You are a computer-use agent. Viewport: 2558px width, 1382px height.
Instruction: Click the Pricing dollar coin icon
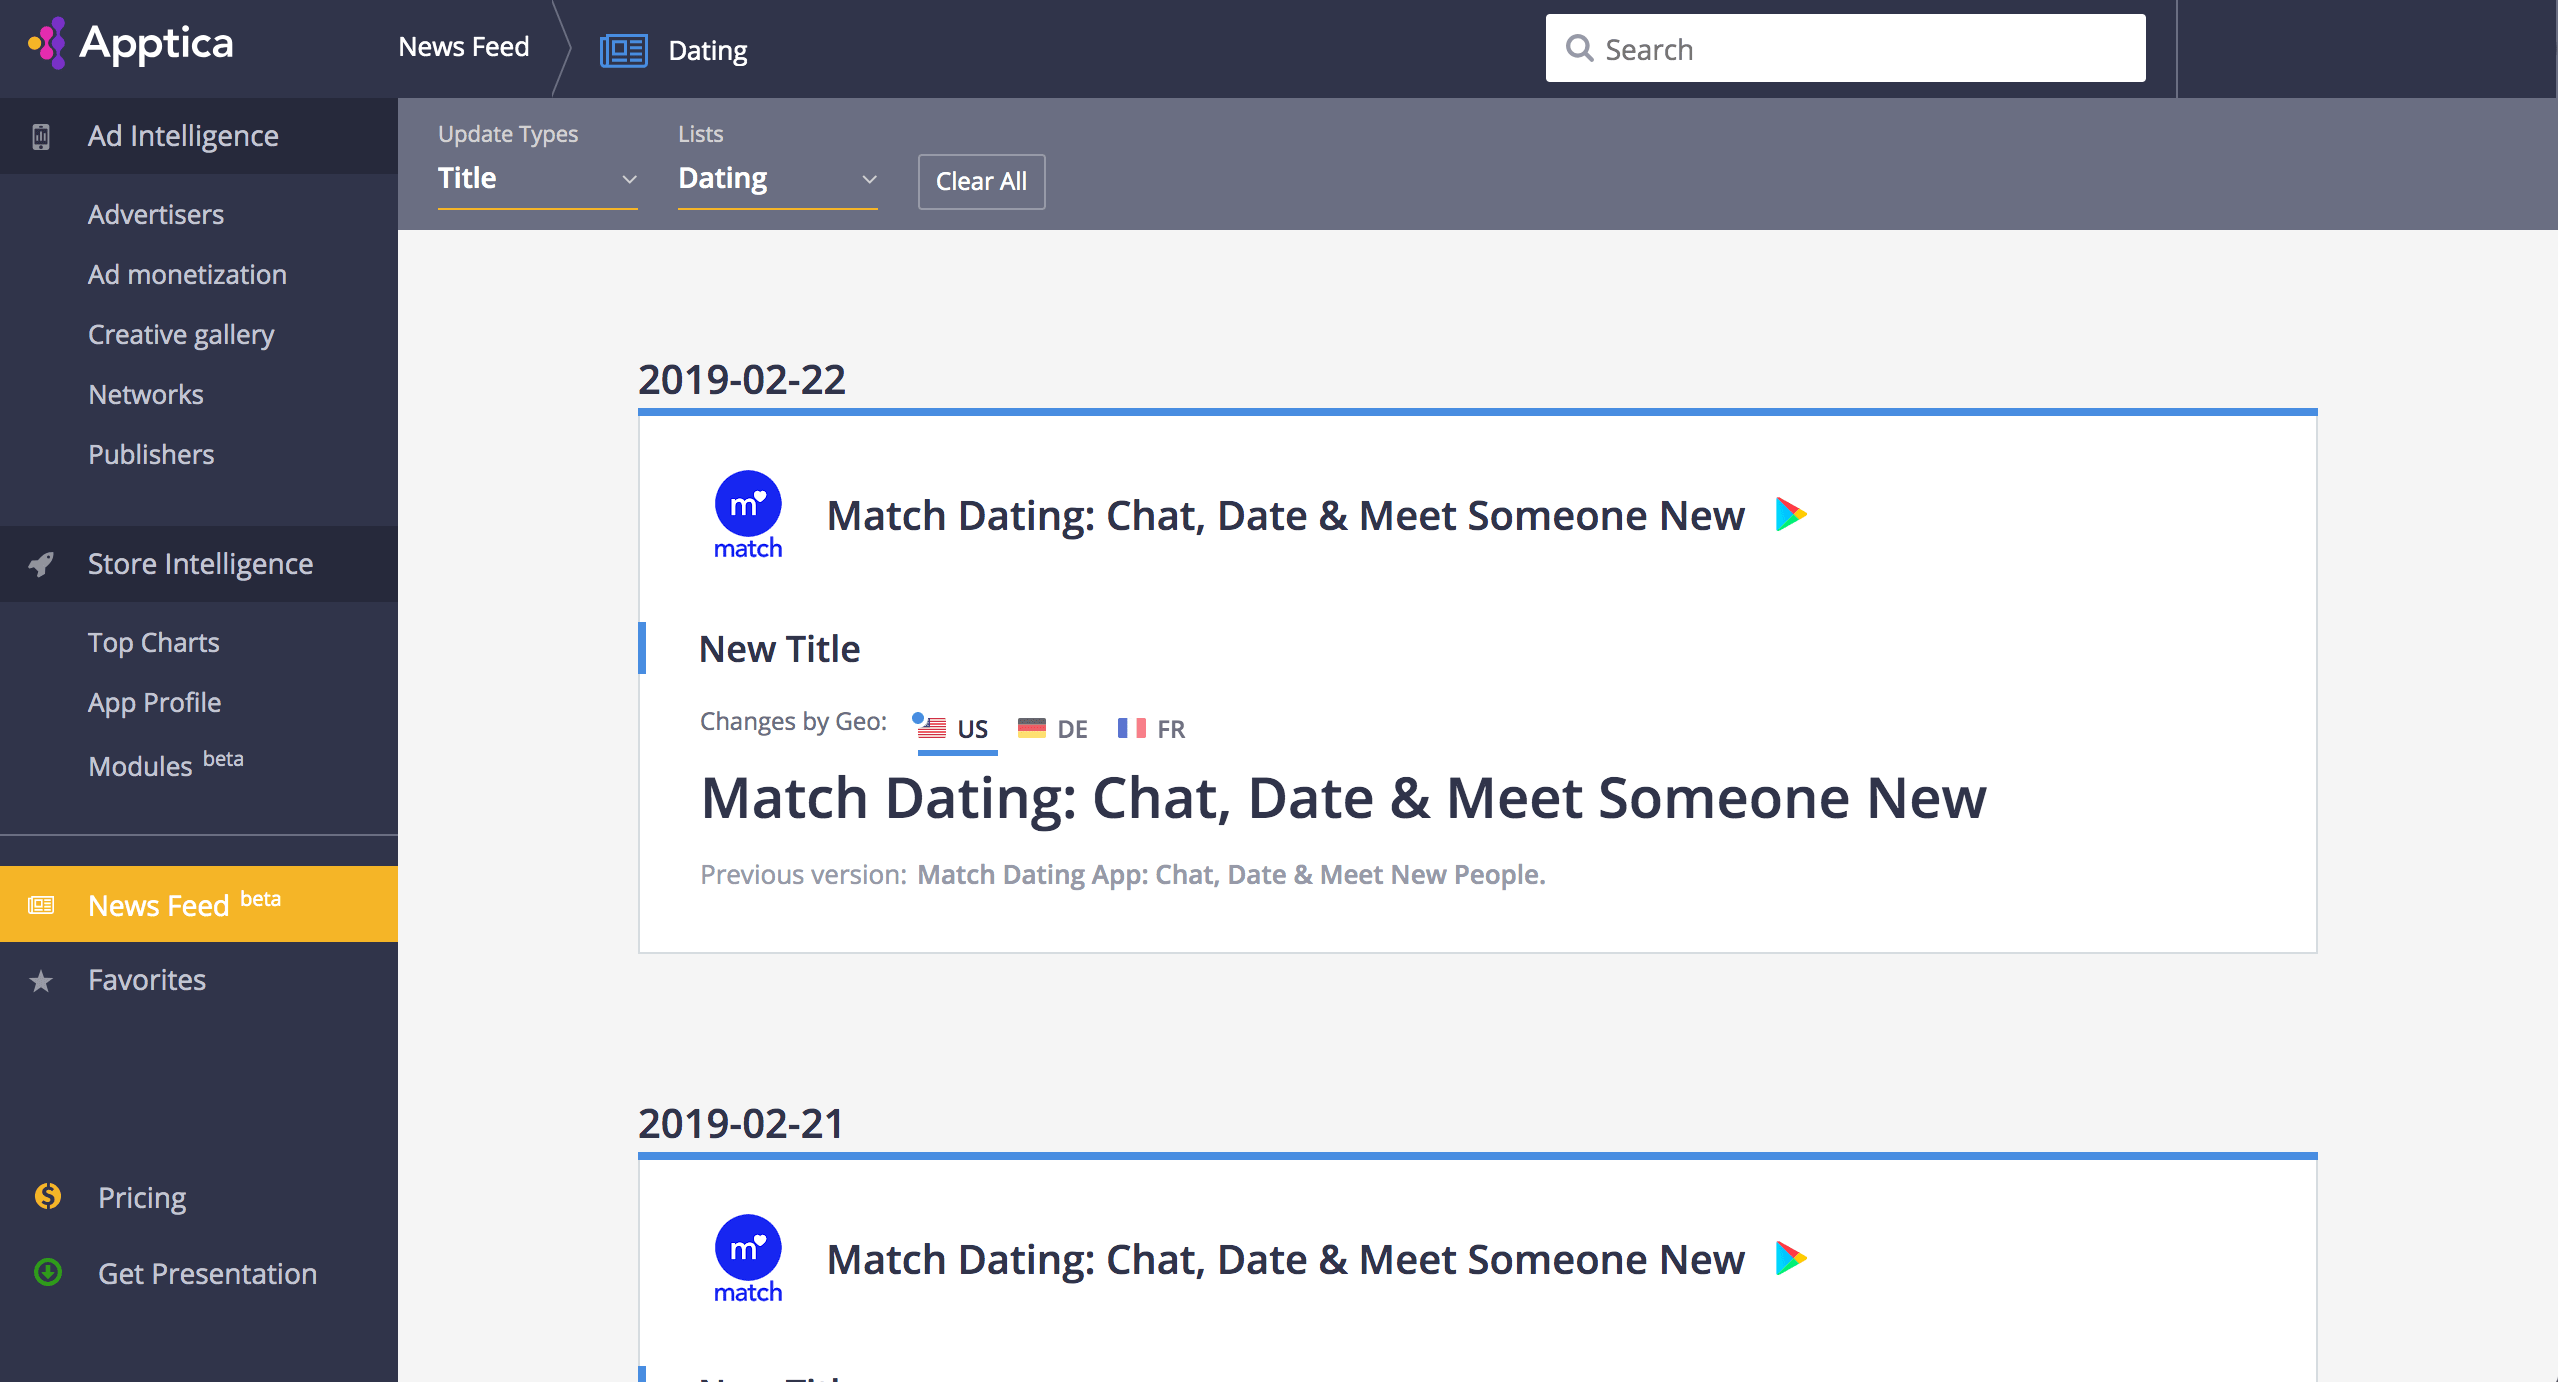48,1196
